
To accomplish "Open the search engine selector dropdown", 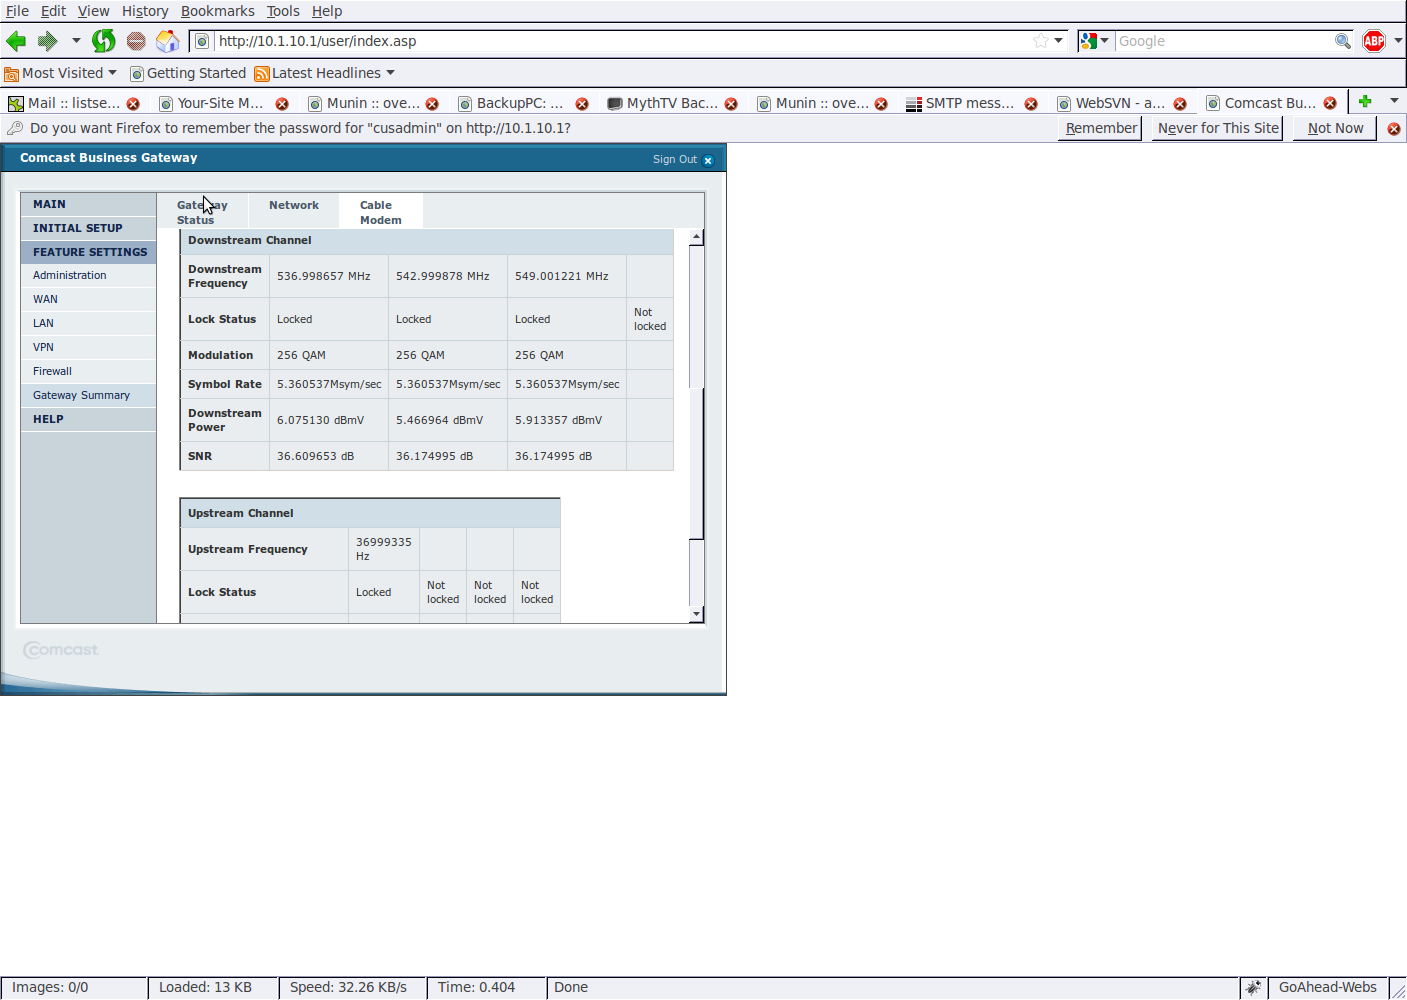I will (x=1094, y=41).
